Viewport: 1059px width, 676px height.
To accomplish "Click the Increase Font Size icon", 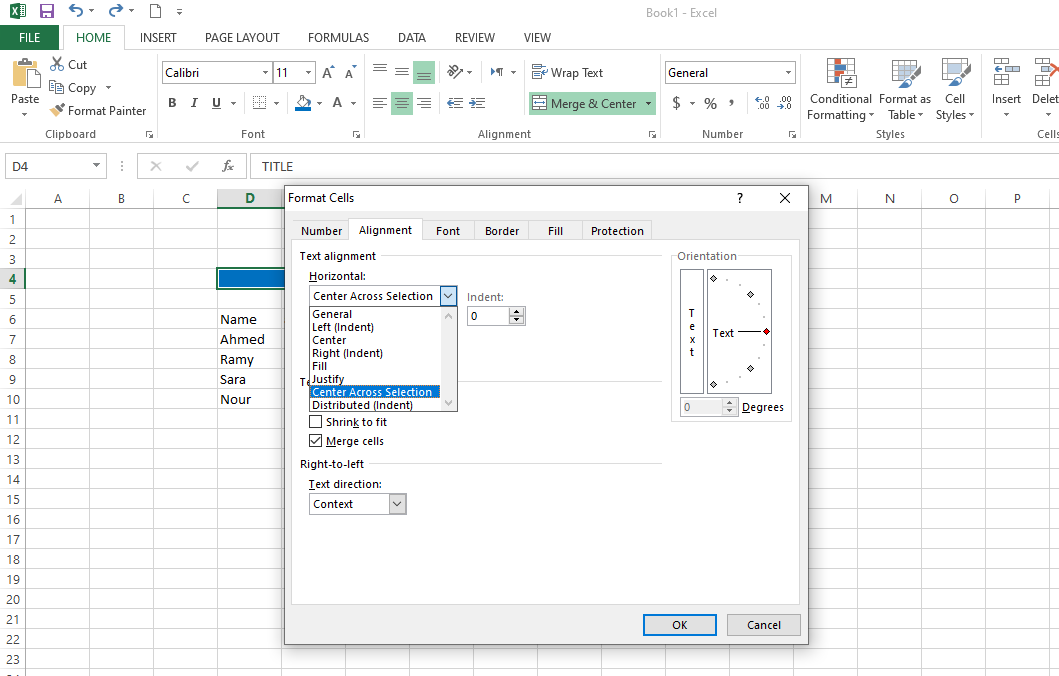I will click(x=328, y=73).
